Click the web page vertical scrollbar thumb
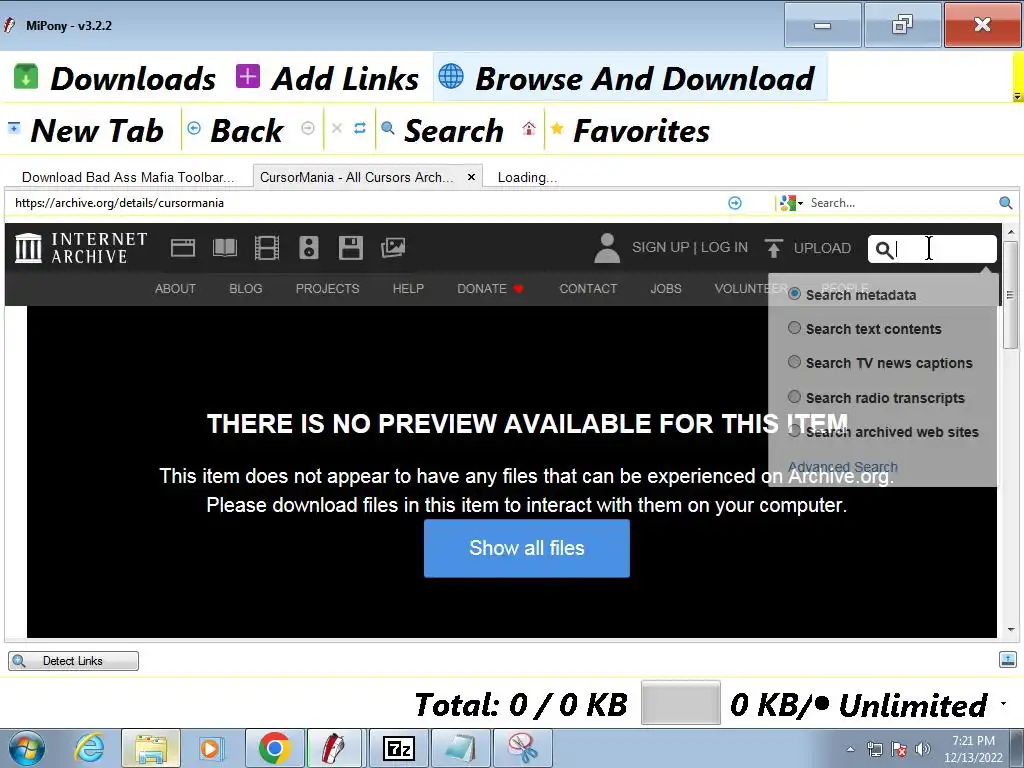Screen dimensions: 1024x768 pos(1010,295)
